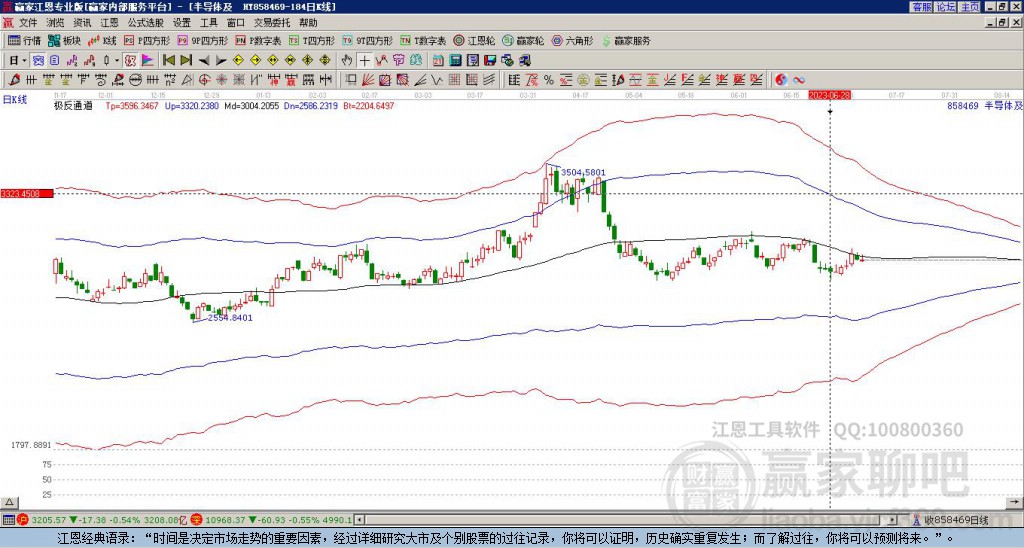Open the T四方形 time square

click(312, 40)
